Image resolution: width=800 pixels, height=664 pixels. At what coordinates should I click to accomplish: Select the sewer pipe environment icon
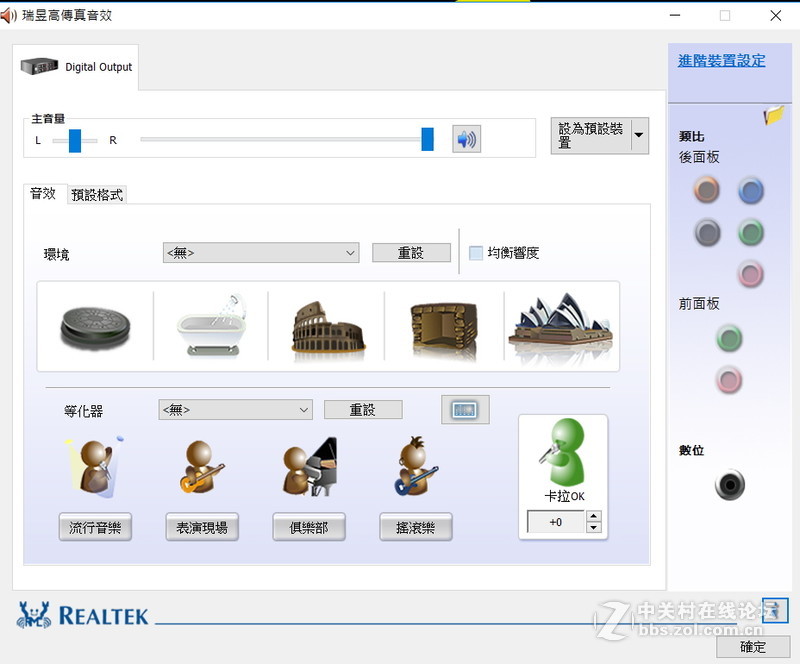(x=95, y=327)
